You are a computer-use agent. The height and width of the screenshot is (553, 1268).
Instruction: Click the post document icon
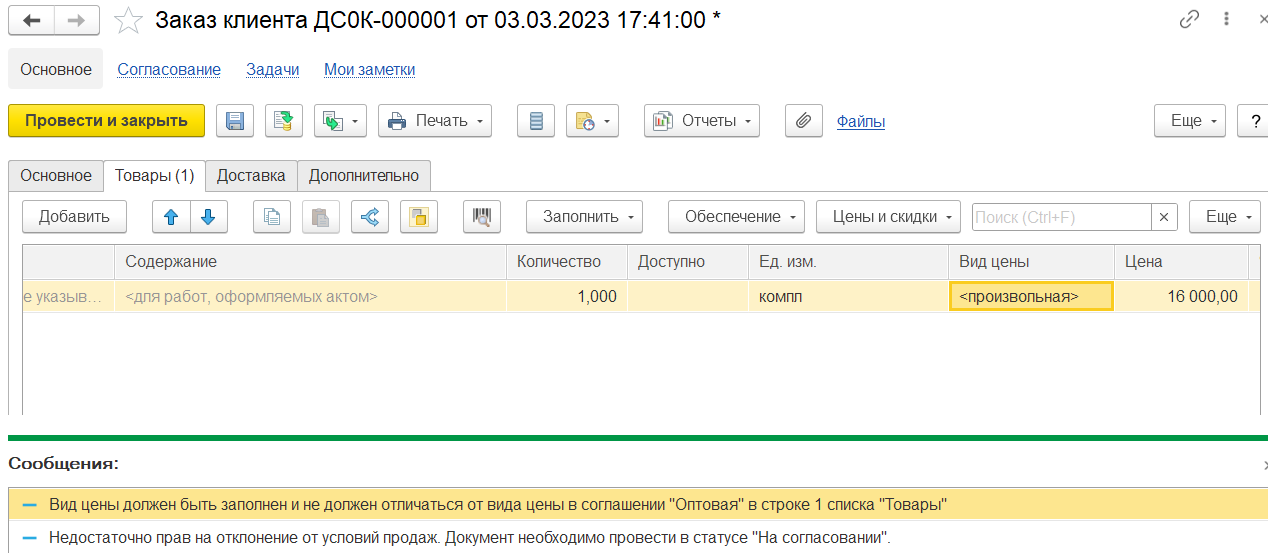[284, 121]
